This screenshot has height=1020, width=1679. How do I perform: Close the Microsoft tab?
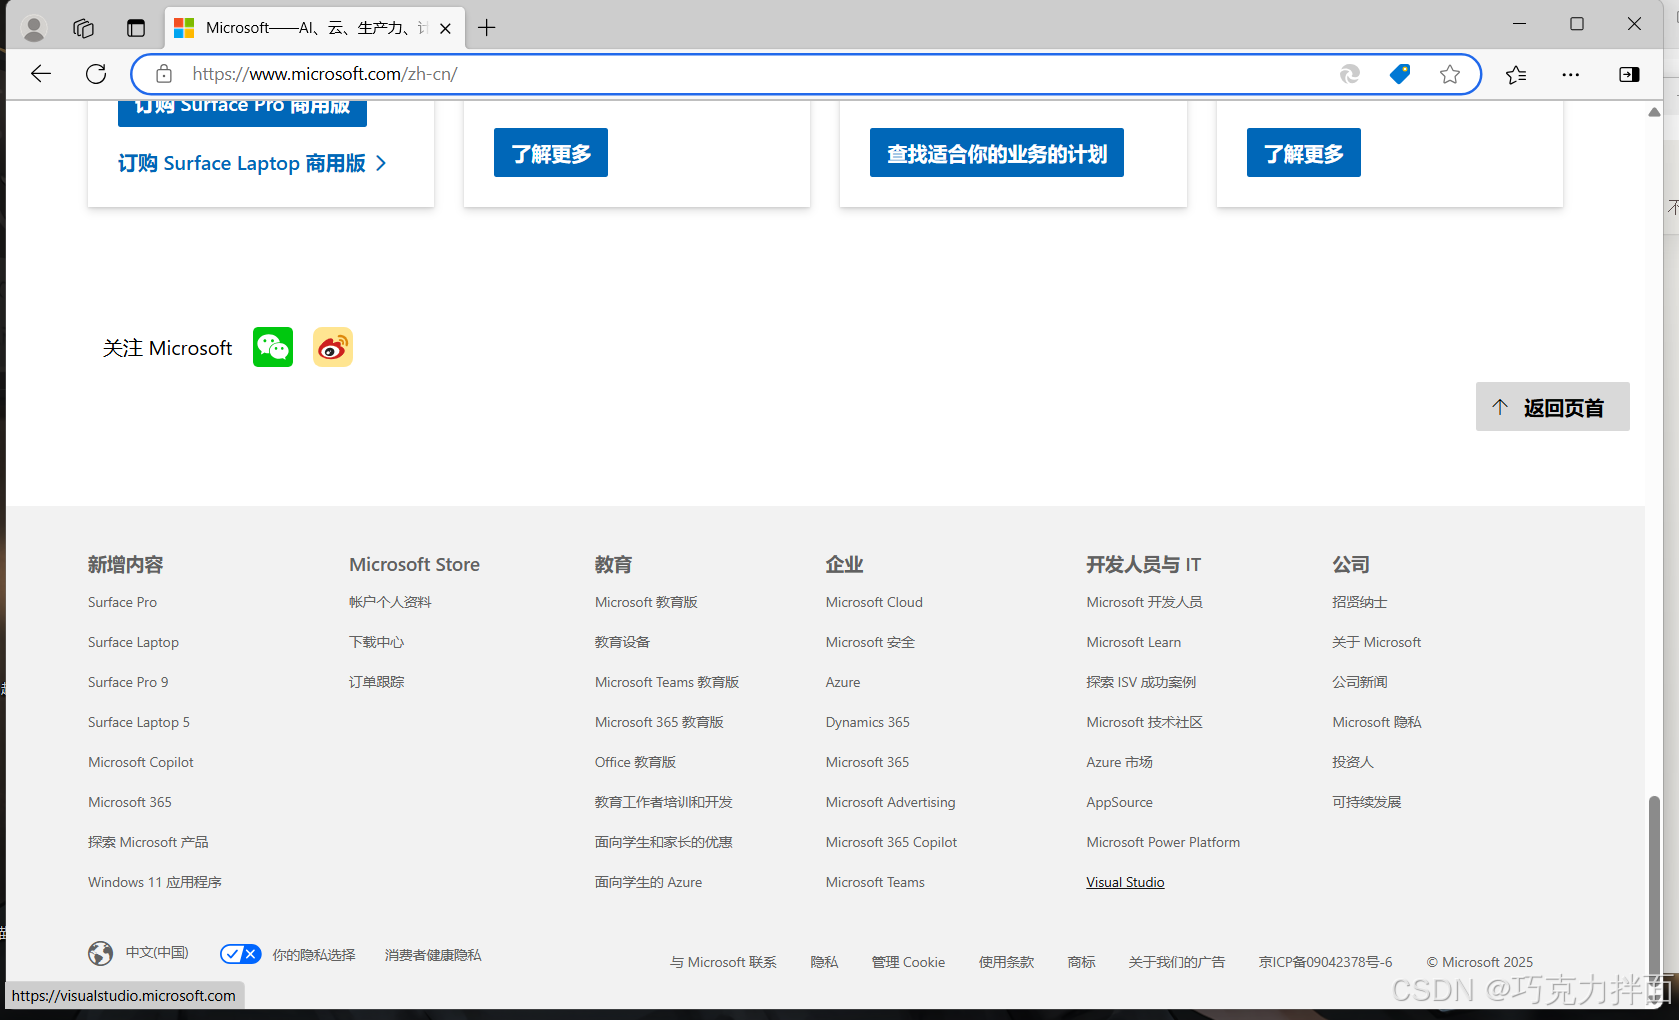click(445, 28)
